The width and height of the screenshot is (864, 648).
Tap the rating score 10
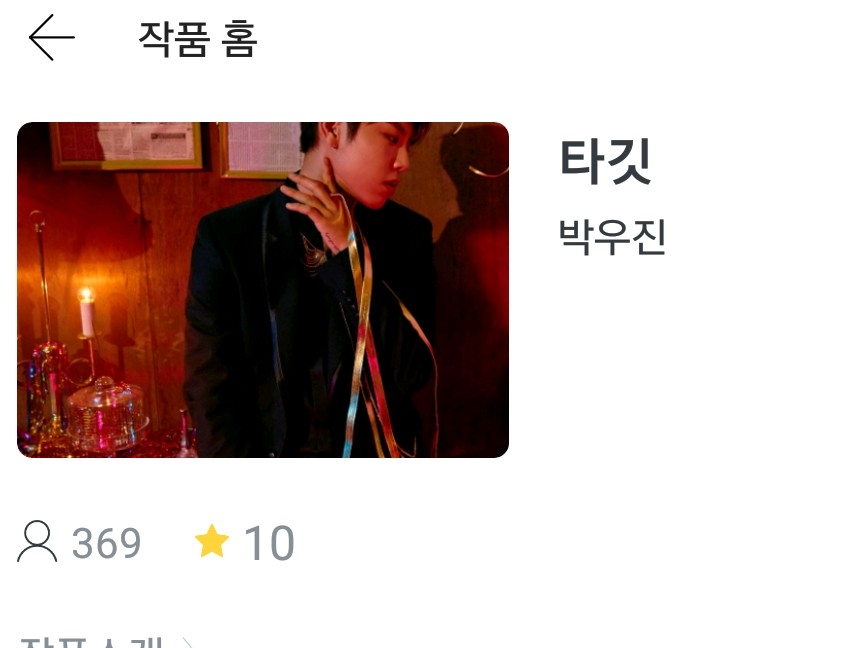pyautogui.click(x=269, y=543)
